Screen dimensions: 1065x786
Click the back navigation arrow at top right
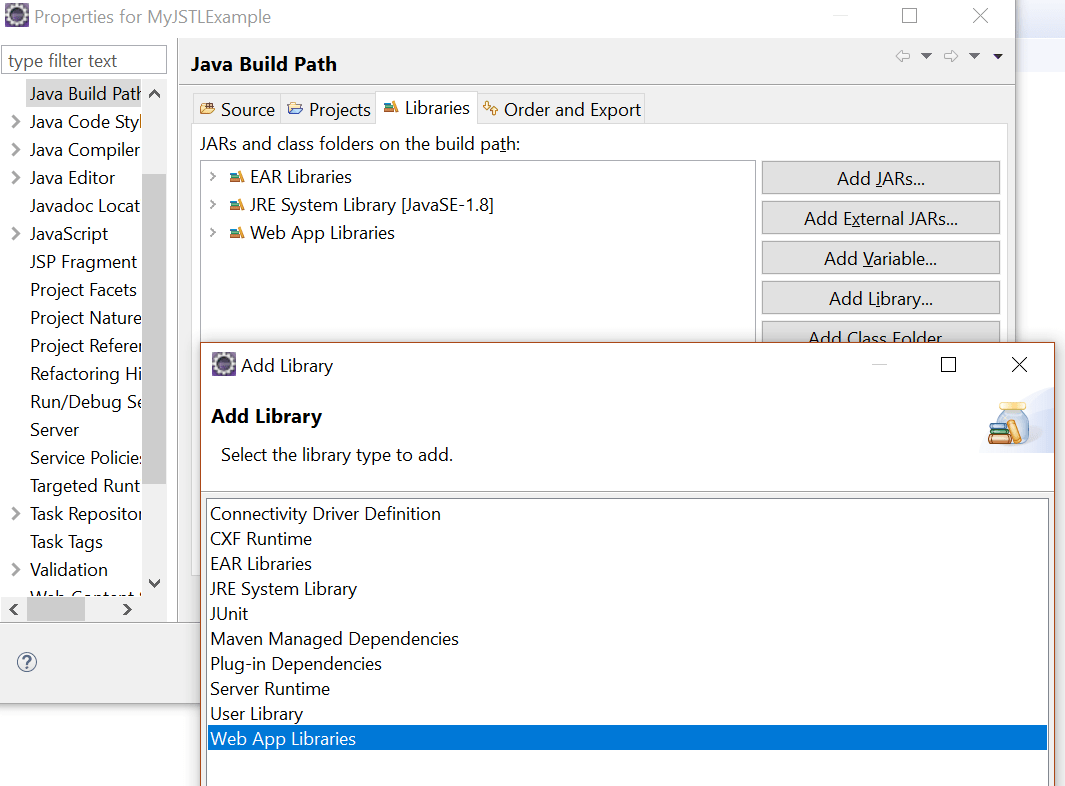pos(903,57)
